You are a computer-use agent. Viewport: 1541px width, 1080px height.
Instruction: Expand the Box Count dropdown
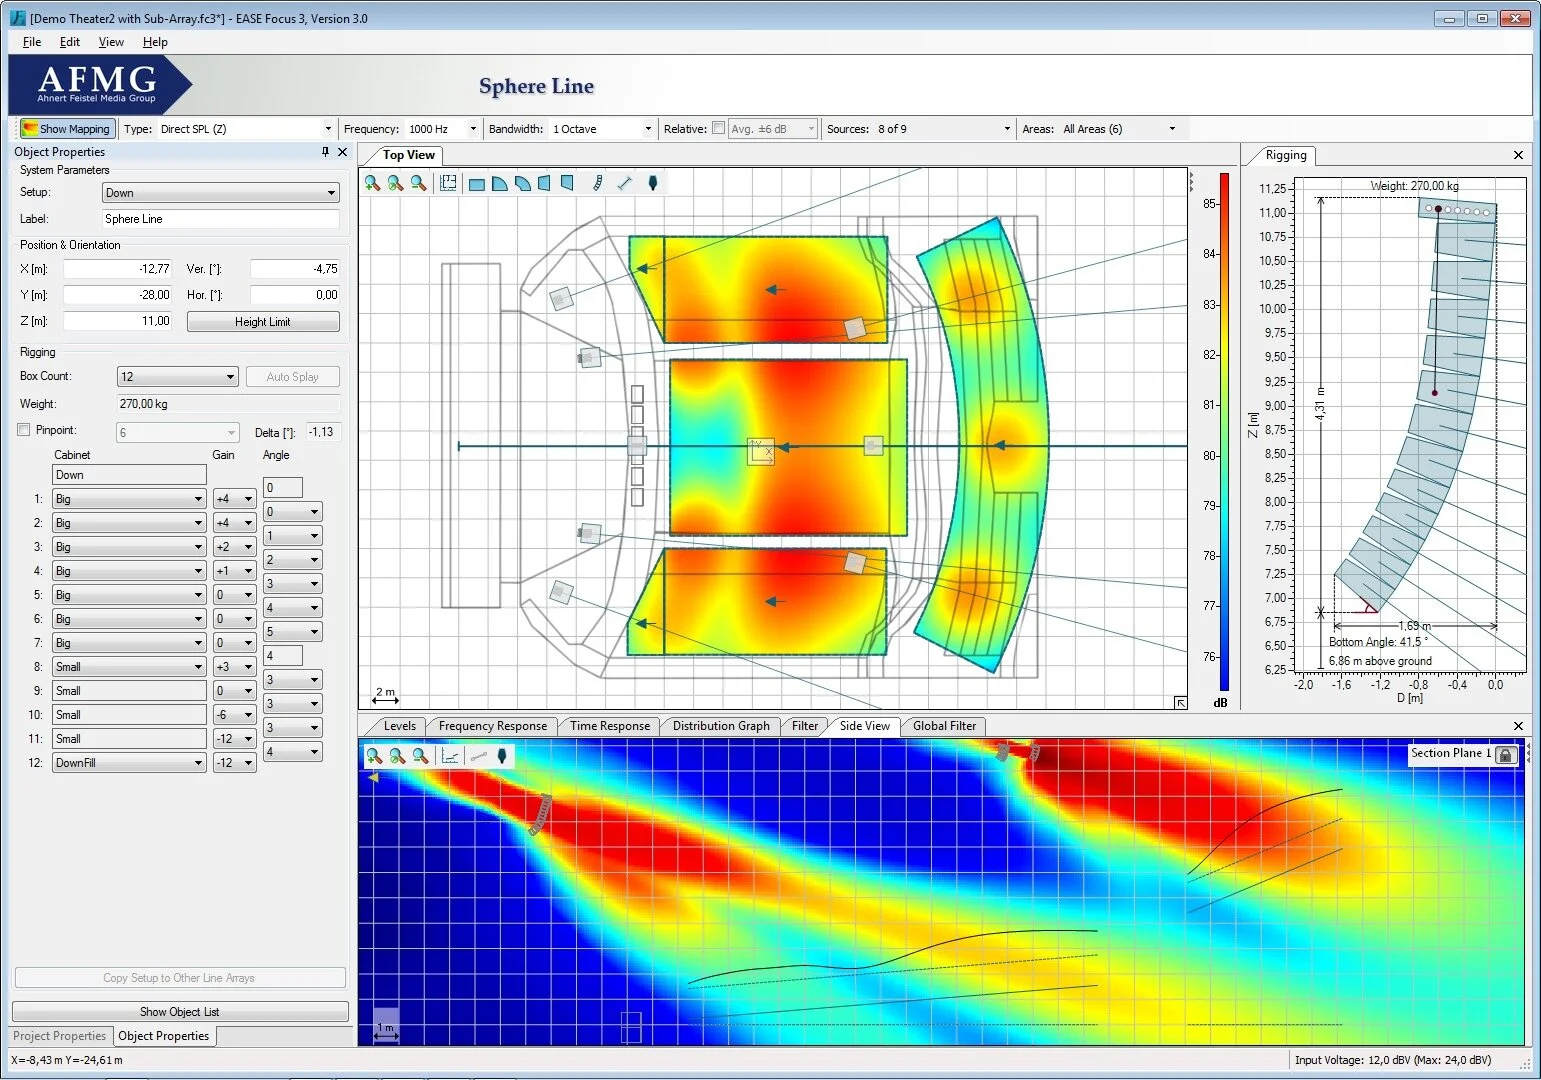point(231,376)
